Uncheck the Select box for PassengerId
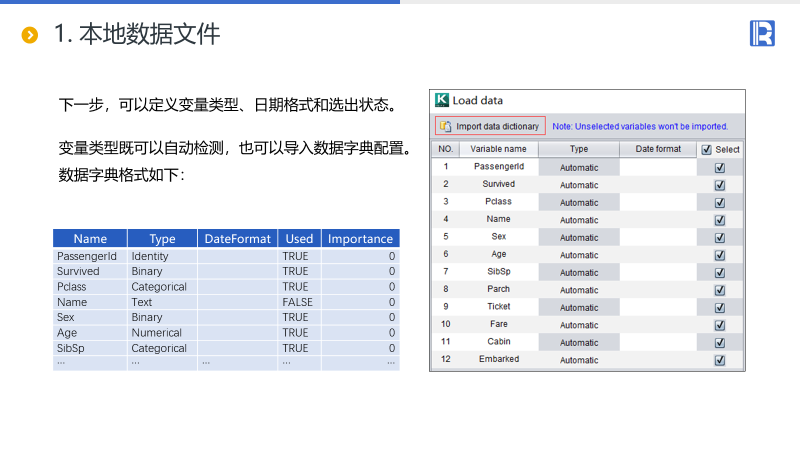 click(x=719, y=168)
